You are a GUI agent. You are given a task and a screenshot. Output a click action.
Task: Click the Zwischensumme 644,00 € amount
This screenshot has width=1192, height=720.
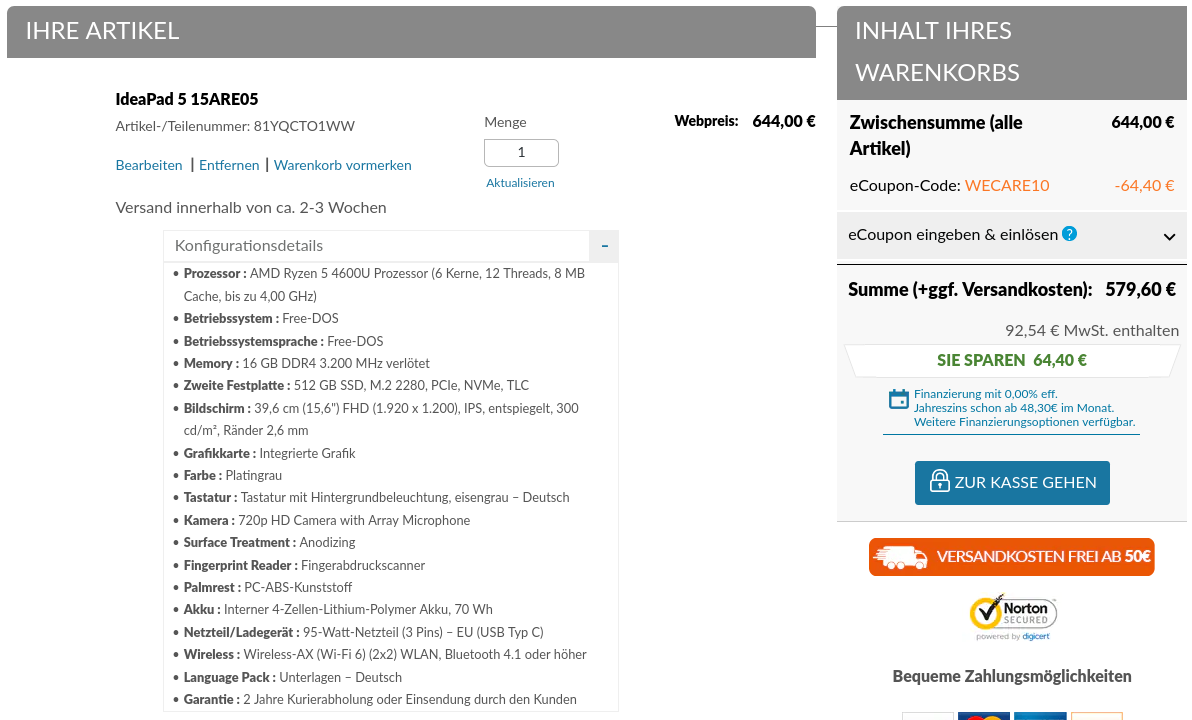pos(1143,122)
